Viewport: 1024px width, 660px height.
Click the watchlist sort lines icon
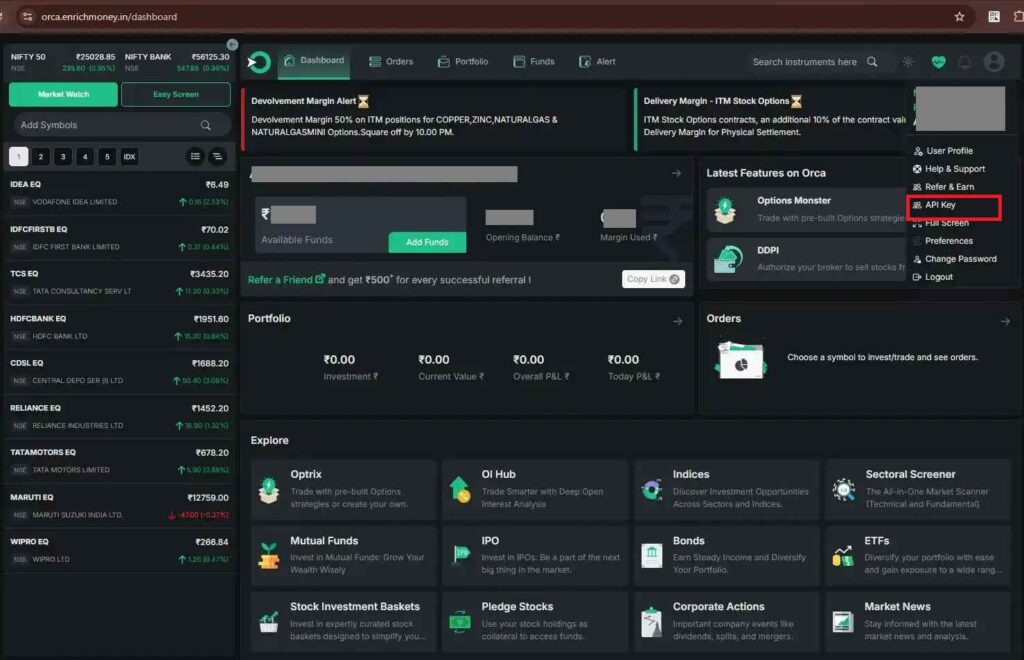pyautogui.click(x=217, y=156)
